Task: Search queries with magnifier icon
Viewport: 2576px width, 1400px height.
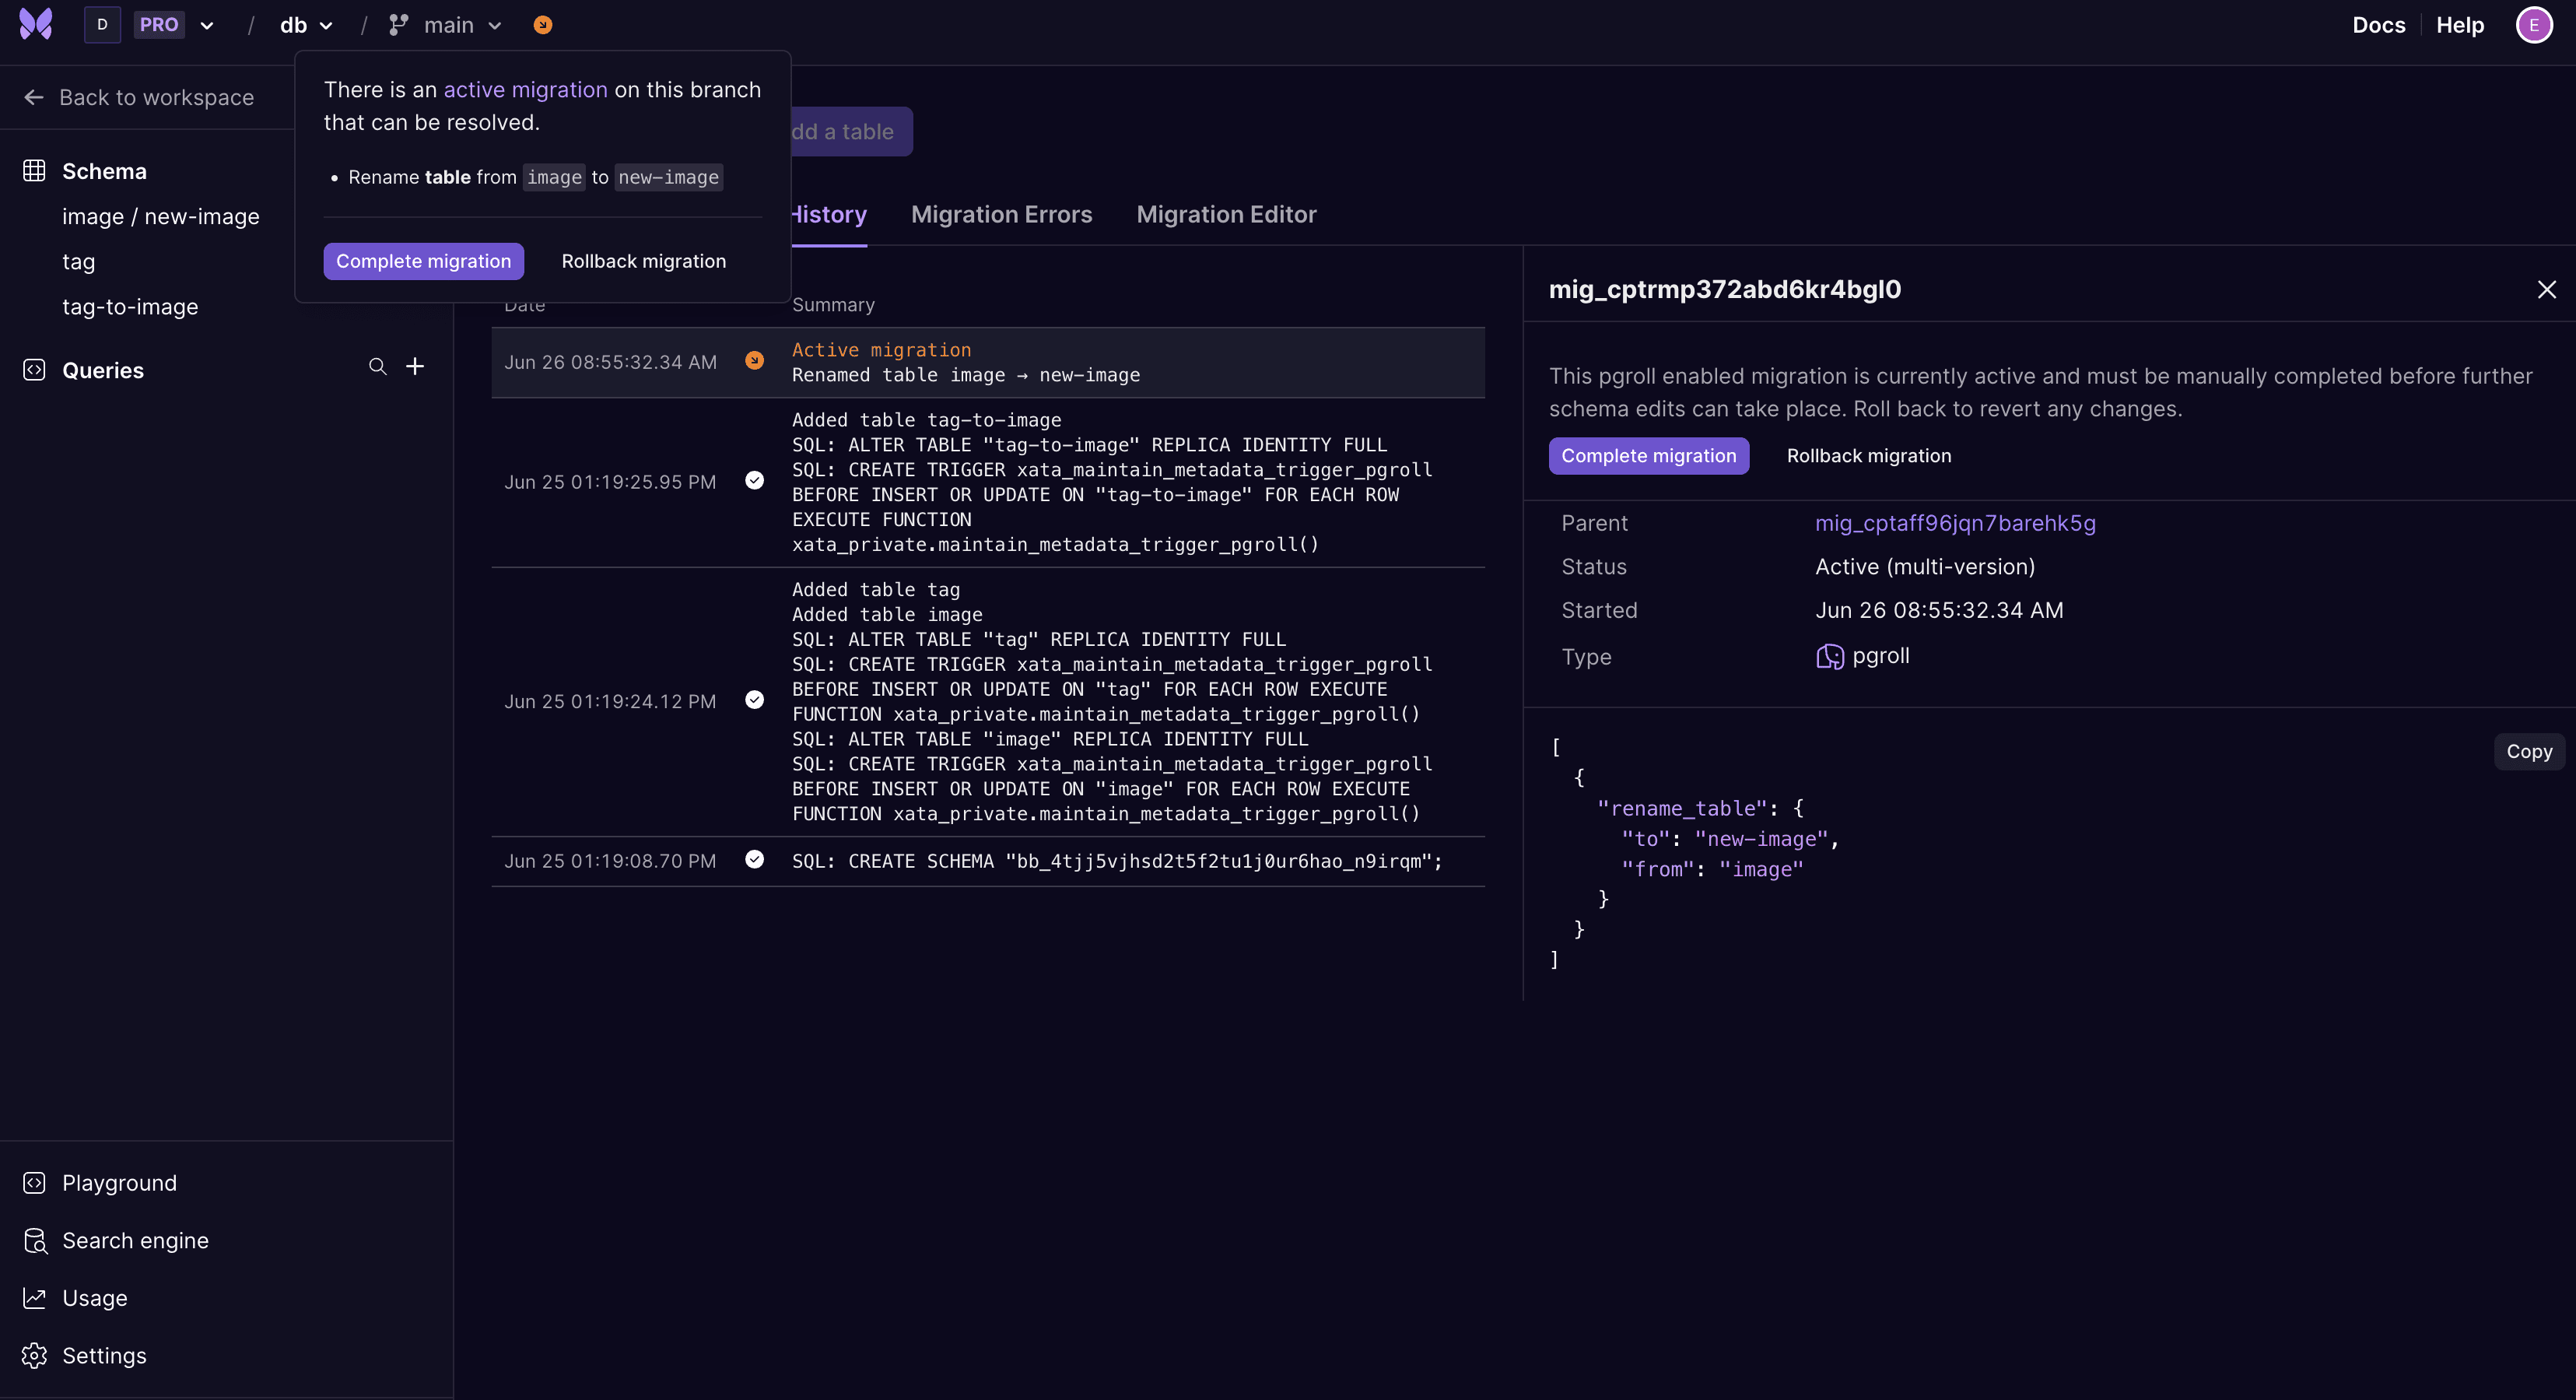Action: (377, 367)
